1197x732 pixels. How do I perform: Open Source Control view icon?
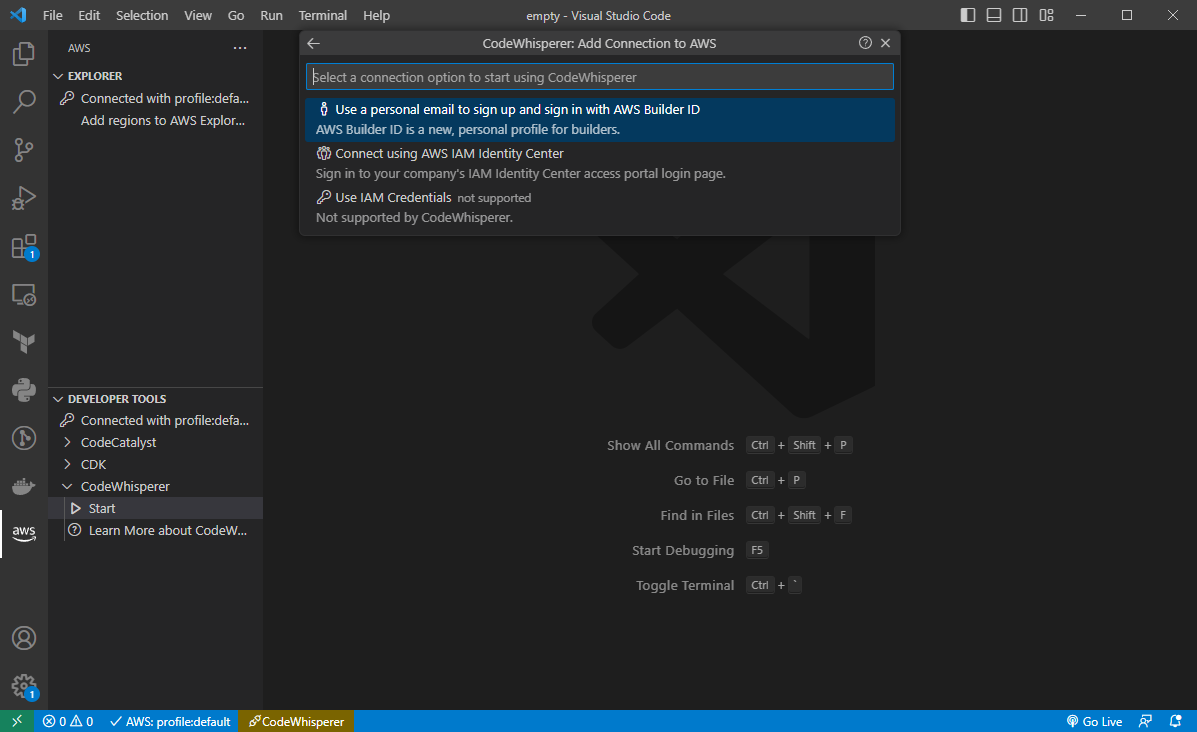24,150
